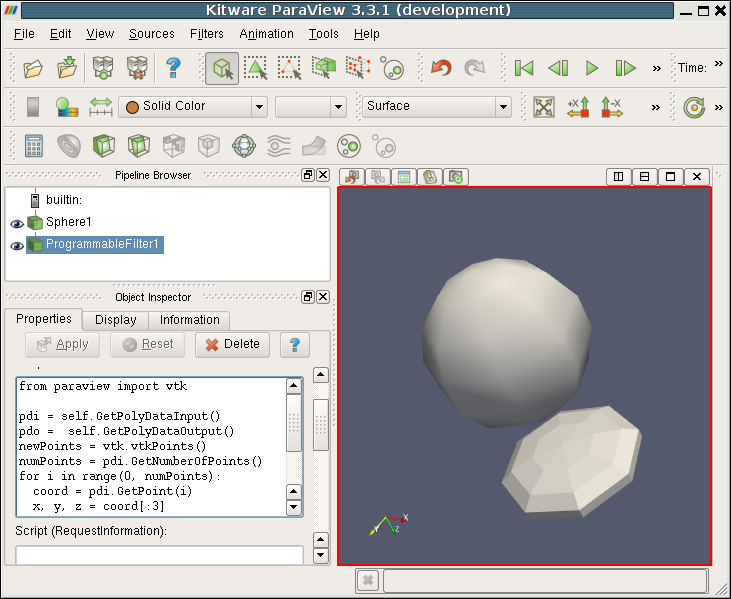
Task: Open the empty component dropdown
Action: pyautogui.click(x=310, y=107)
